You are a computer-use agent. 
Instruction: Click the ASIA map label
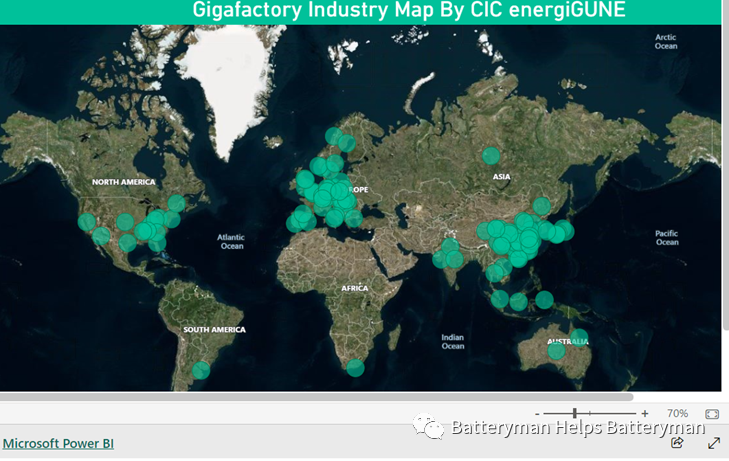pos(501,177)
